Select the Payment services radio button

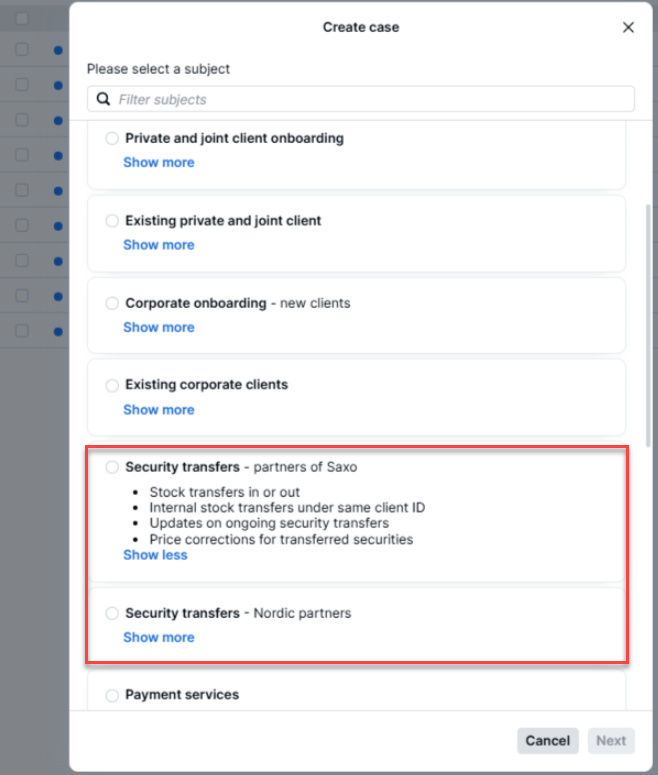point(112,695)
